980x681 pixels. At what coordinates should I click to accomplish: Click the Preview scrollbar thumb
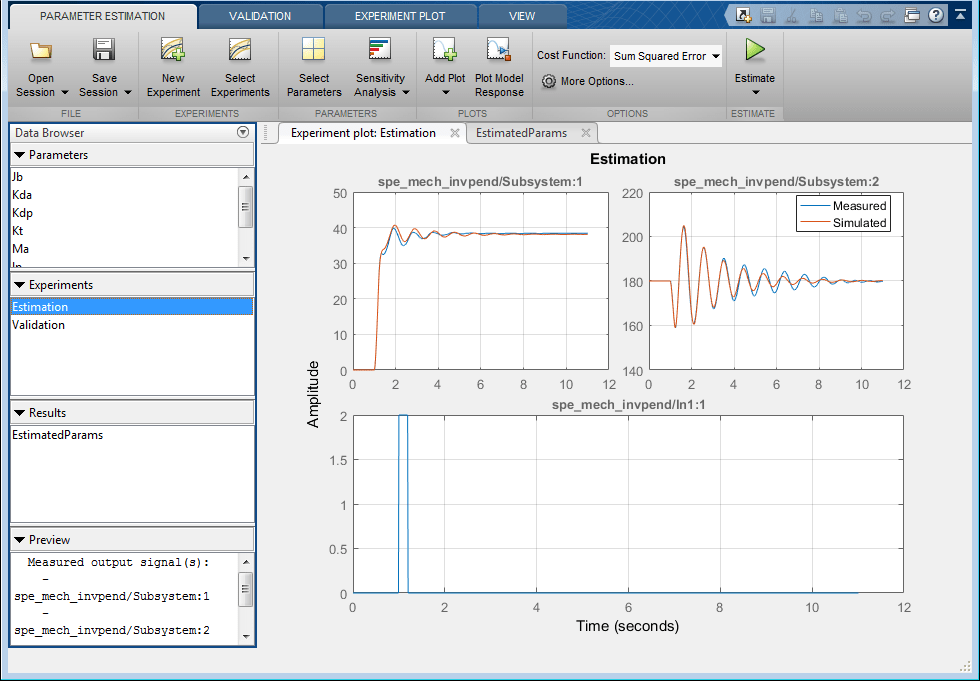pos(246,589)
